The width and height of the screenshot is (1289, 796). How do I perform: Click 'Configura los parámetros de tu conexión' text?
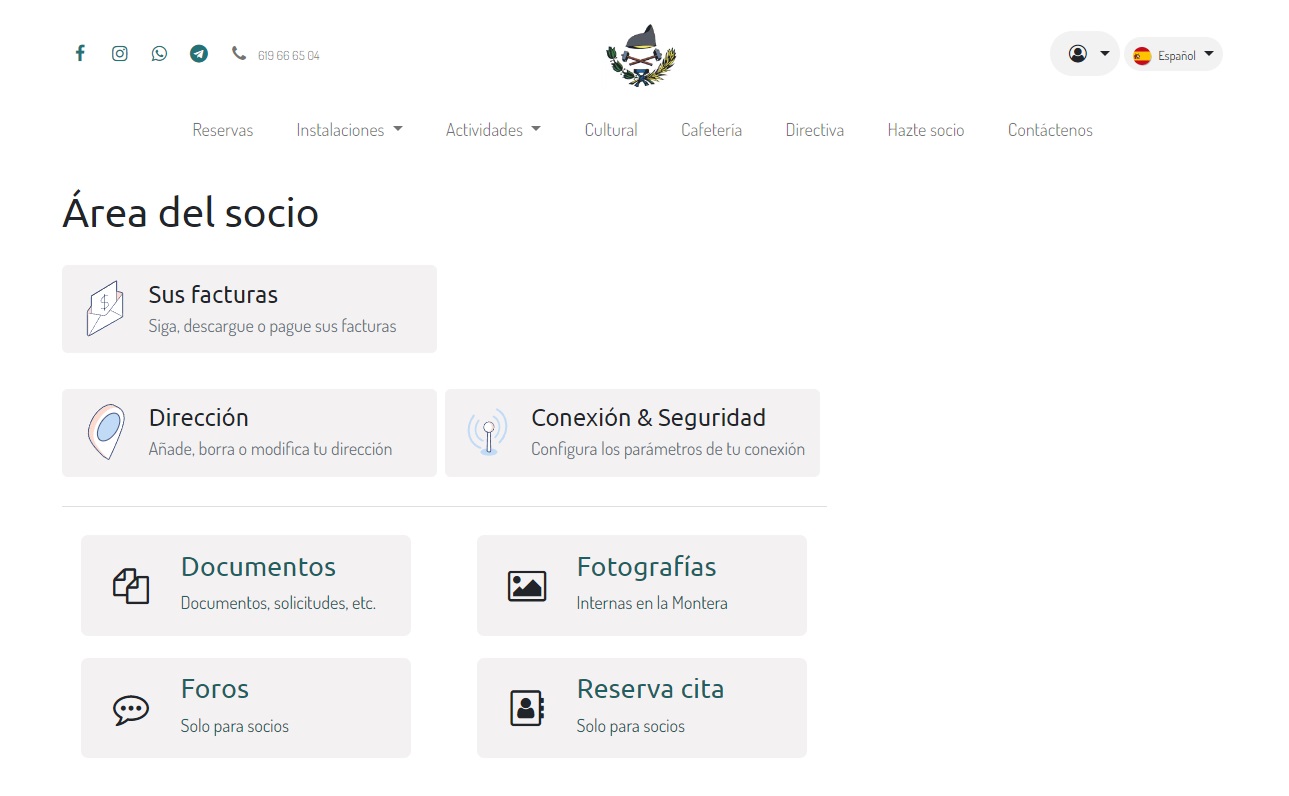pyautogui.click(x=668, y=449)
